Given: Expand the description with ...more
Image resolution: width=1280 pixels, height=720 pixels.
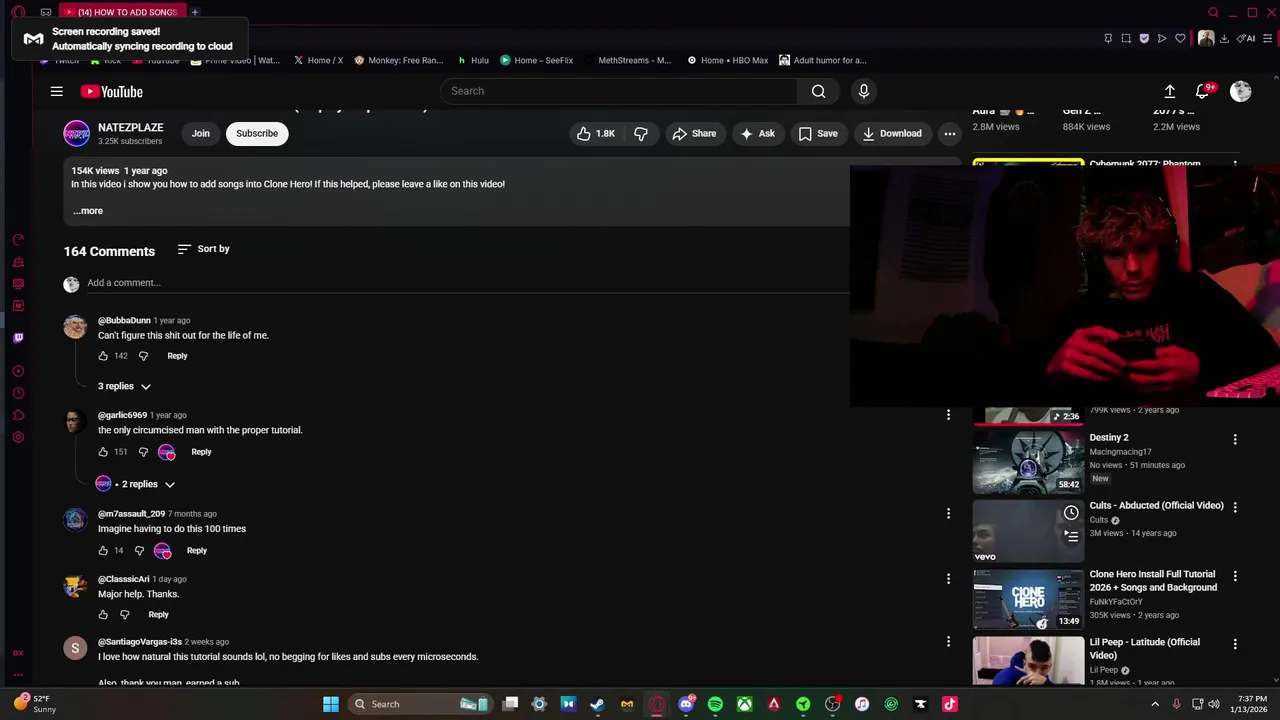Looking at the screenshot, I should (x=88, y=211).
